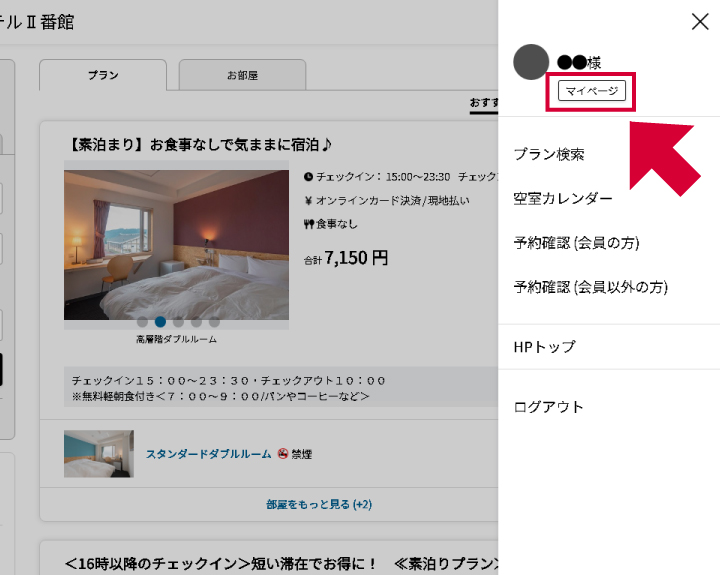The width and height of the screenshot is (720, 575).
Task: Close the side menu with X icon
Action: click(x=699, y=22)
